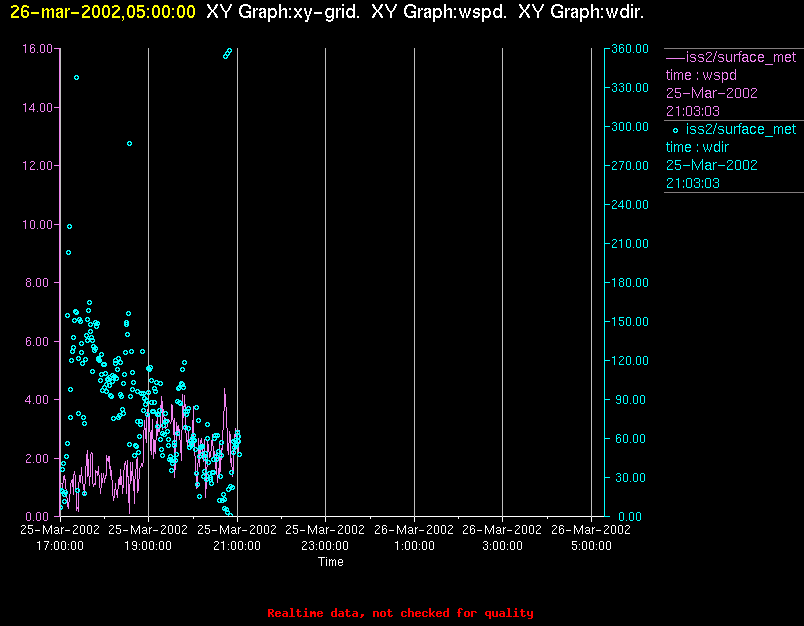Click the title text XY Graph:wdir.
The height and width of the screenshot is (626, 804).
(x=581, y=12)
